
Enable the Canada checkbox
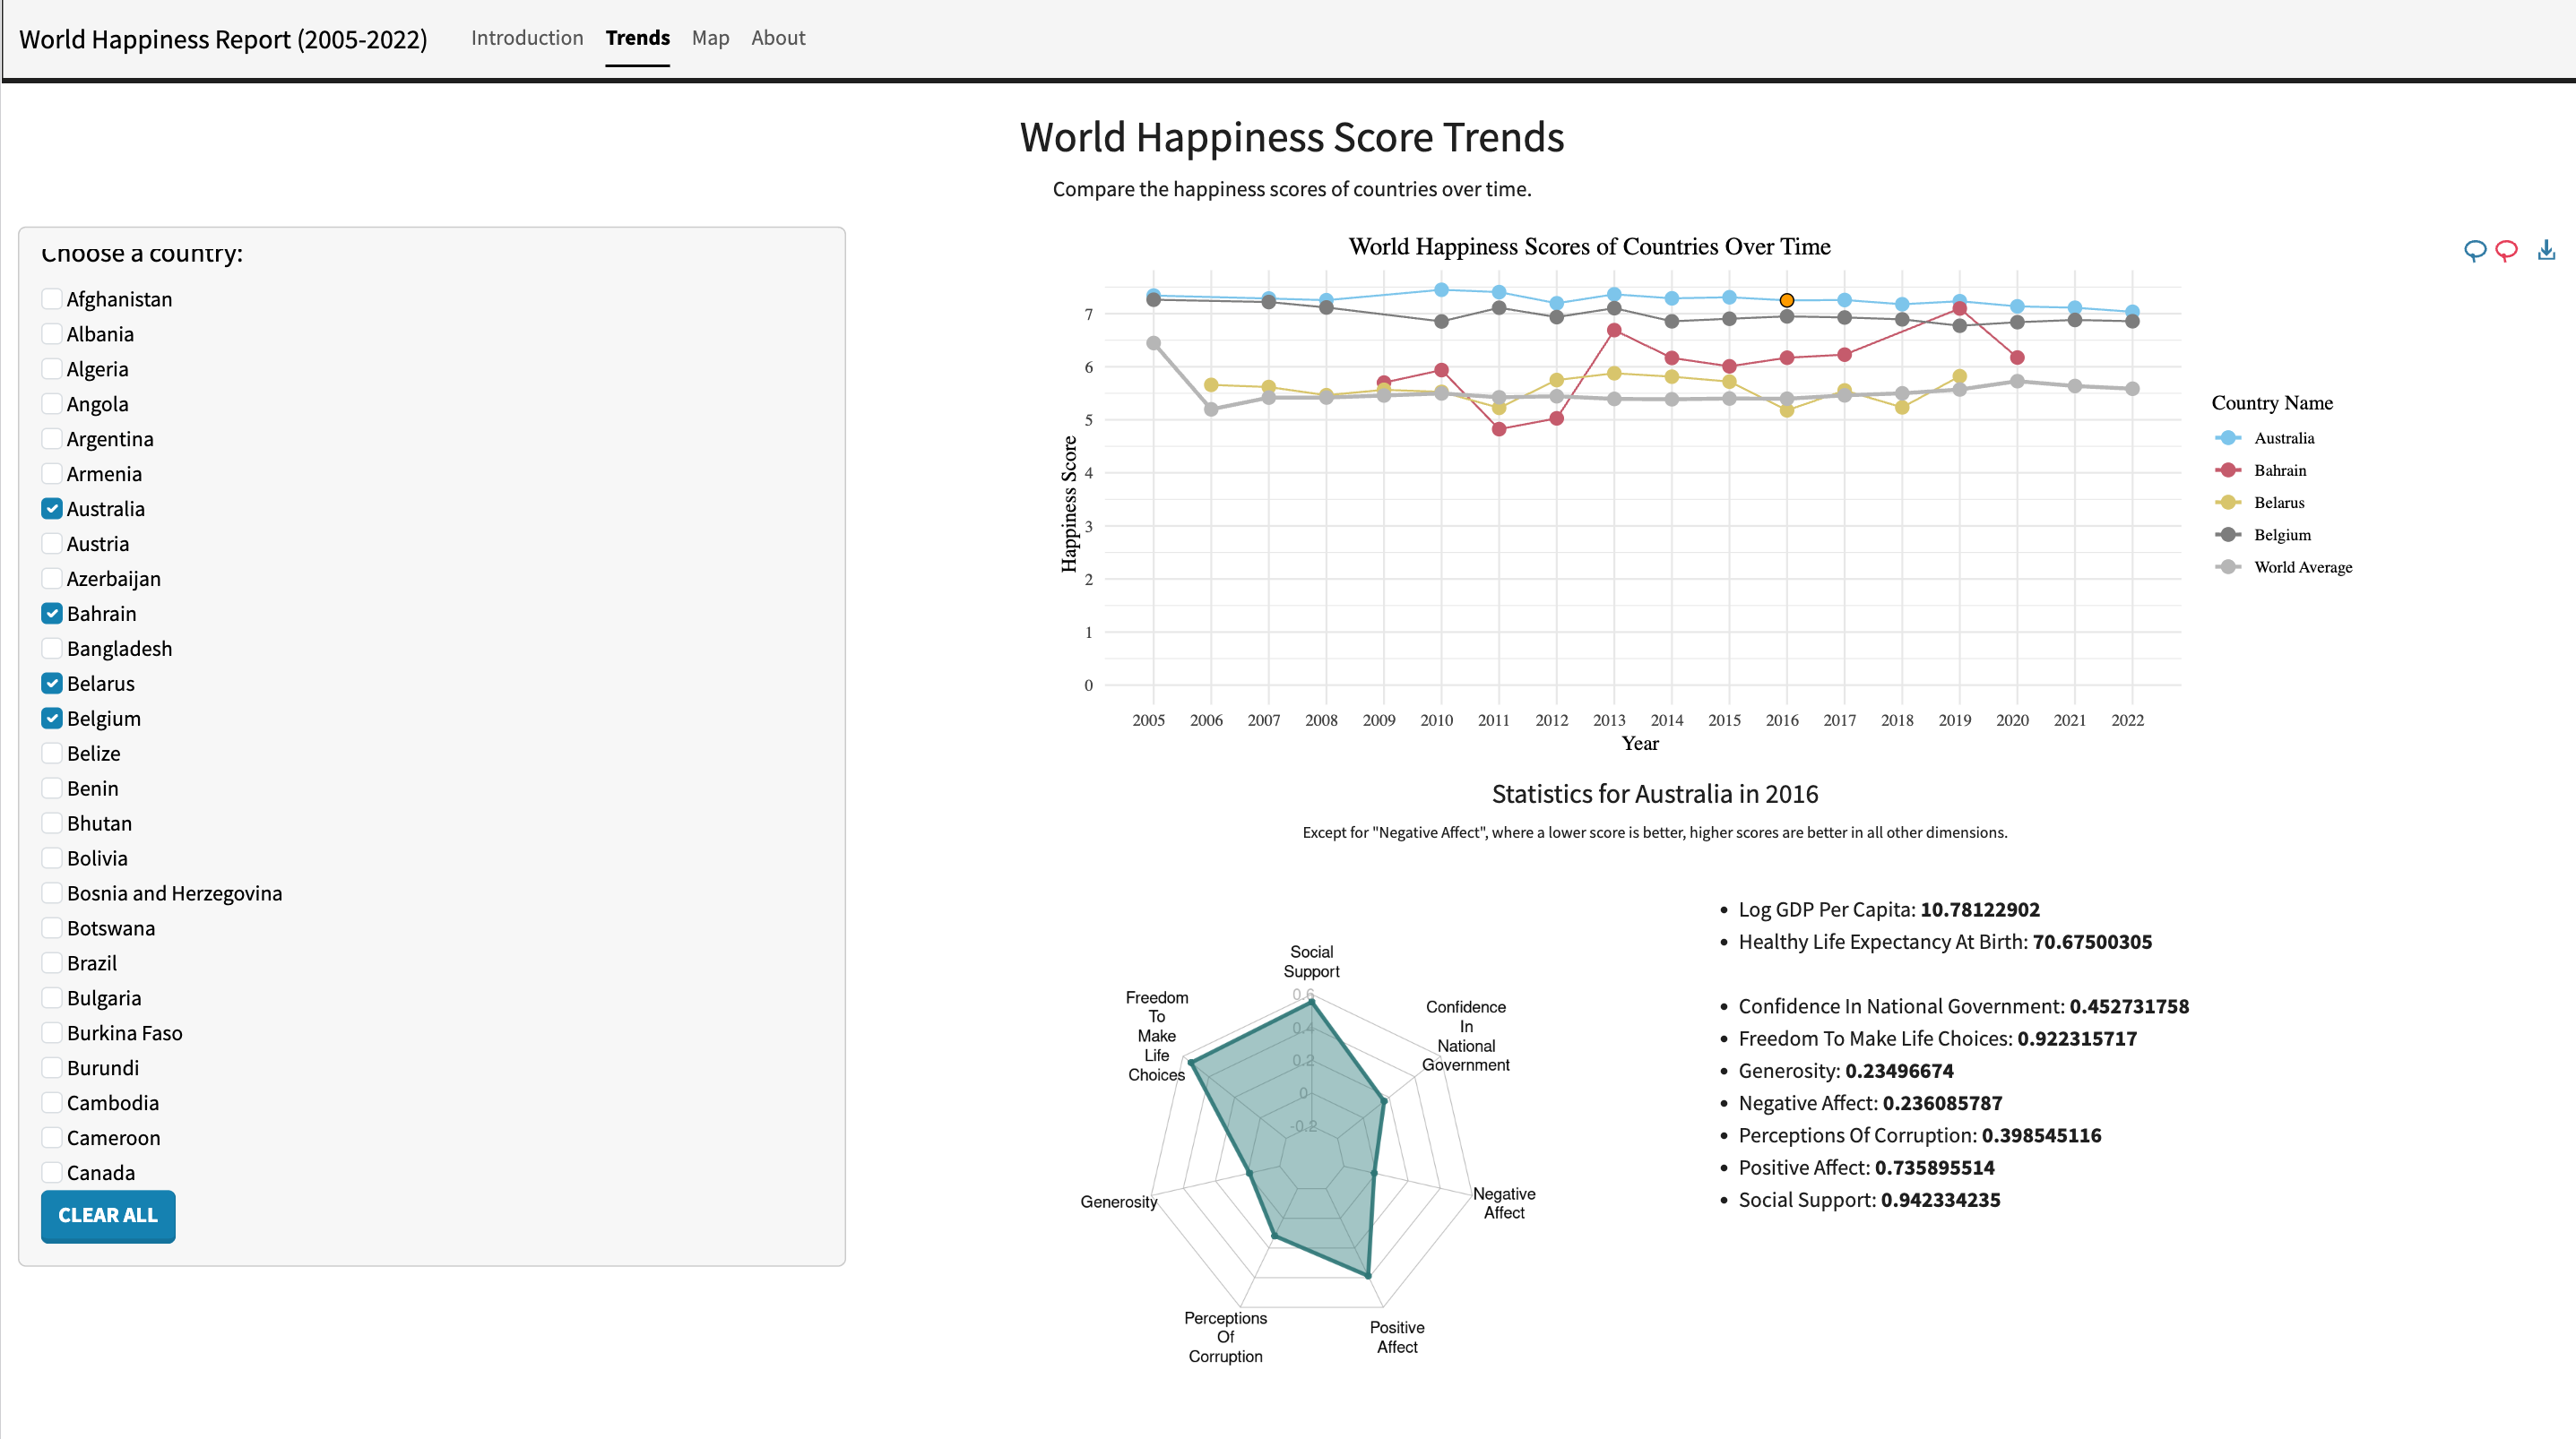click(x=52, y=1171)
